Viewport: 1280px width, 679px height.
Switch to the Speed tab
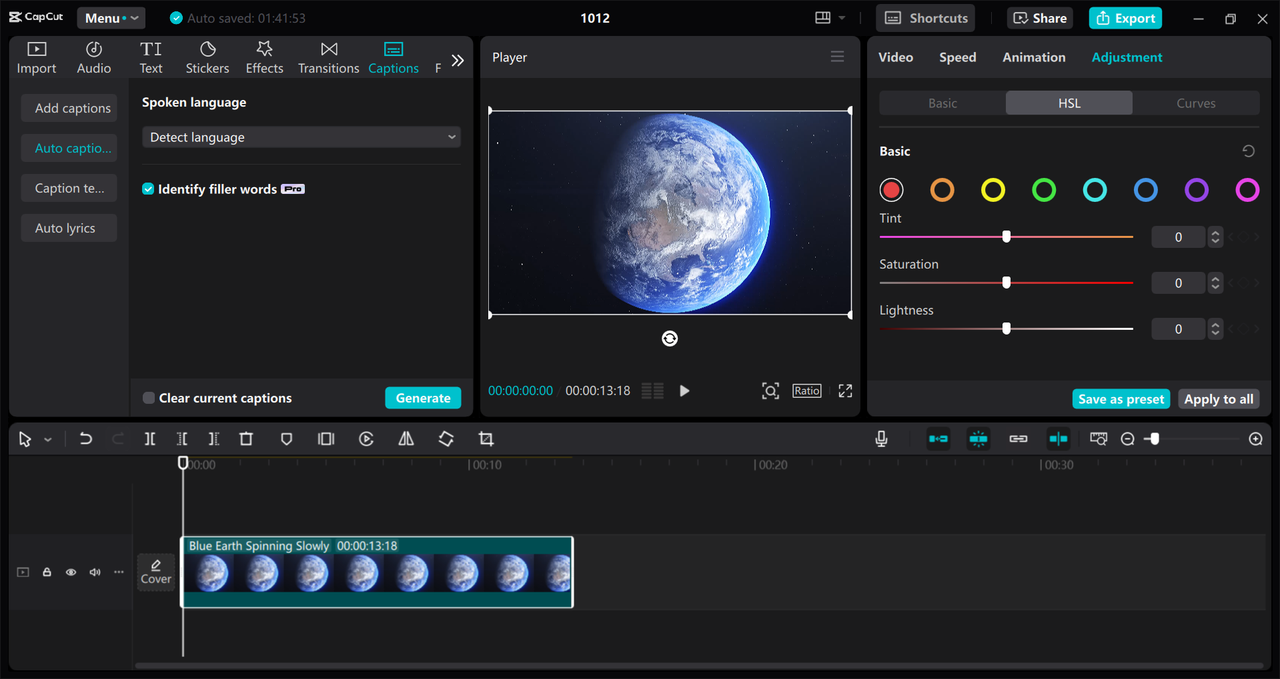click(x=957, y=57)
